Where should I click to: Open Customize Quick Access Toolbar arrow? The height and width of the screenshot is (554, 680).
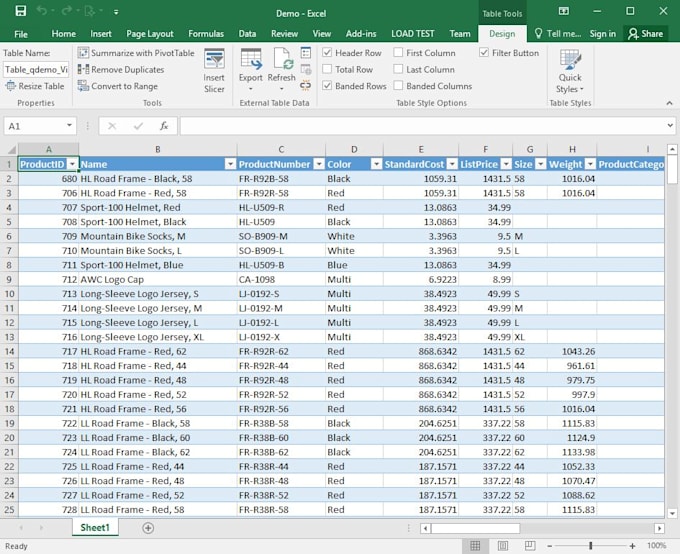coord(116,12)
